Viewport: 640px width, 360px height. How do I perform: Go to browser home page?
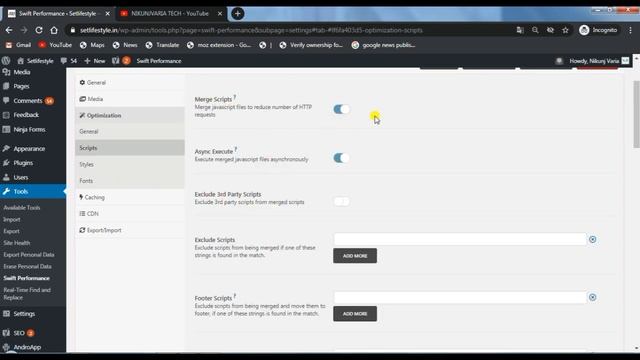54,30
